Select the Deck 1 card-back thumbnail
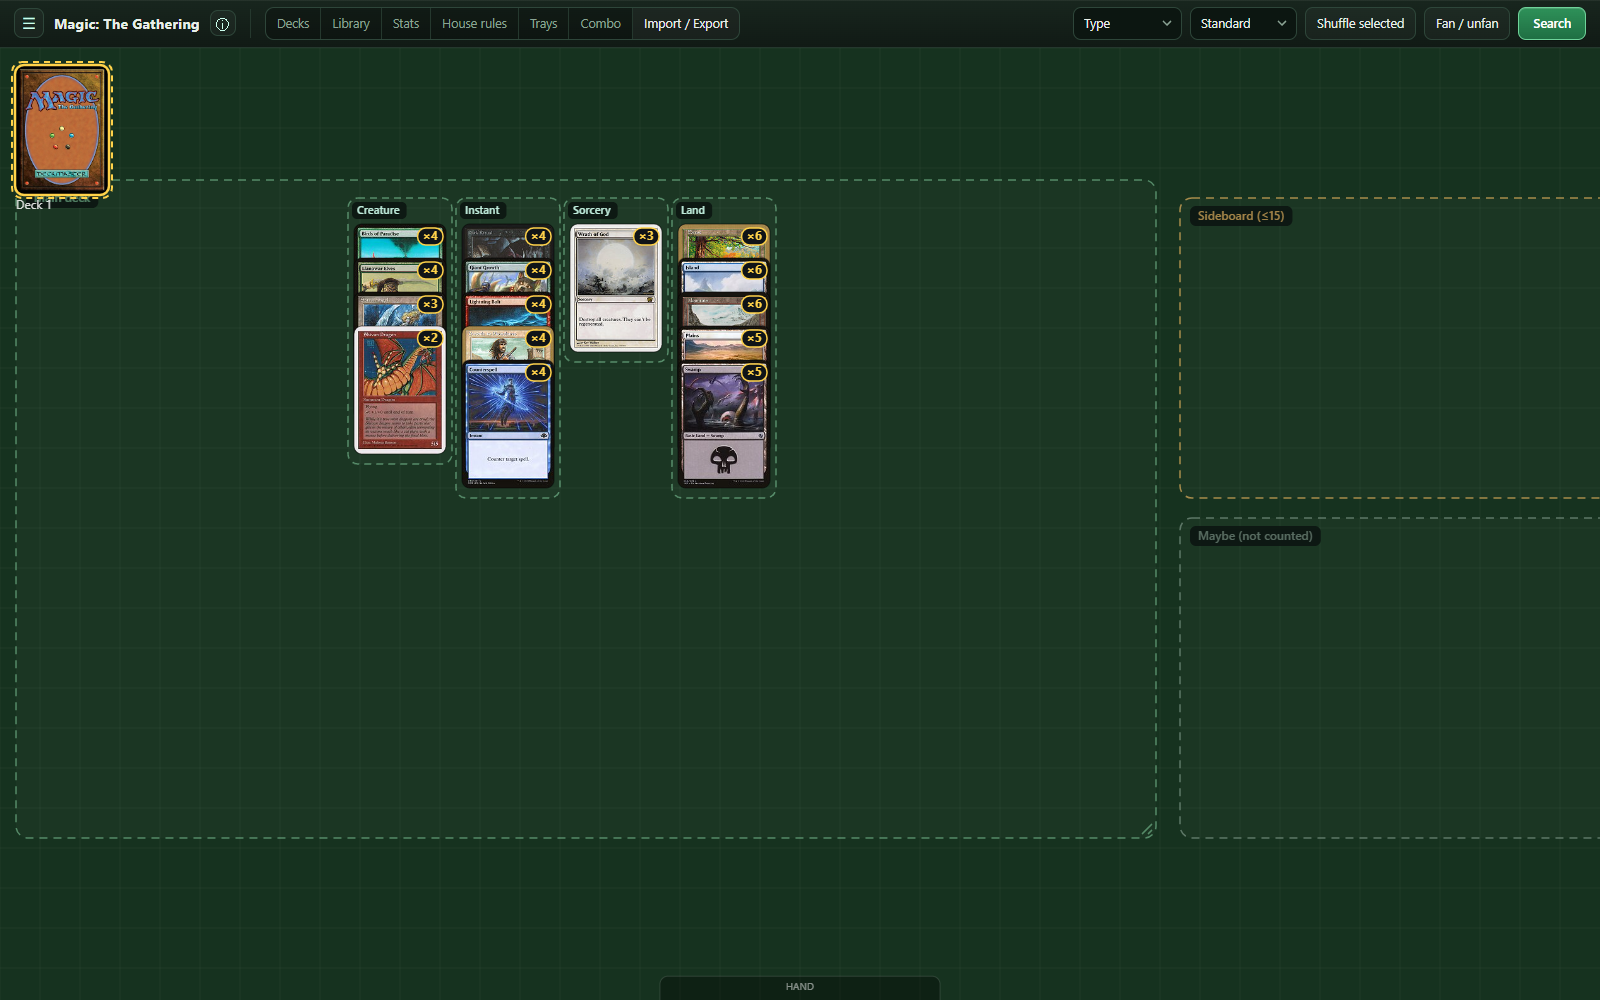The height and width of the screenshot is (1000, 1600). point(62,129)
